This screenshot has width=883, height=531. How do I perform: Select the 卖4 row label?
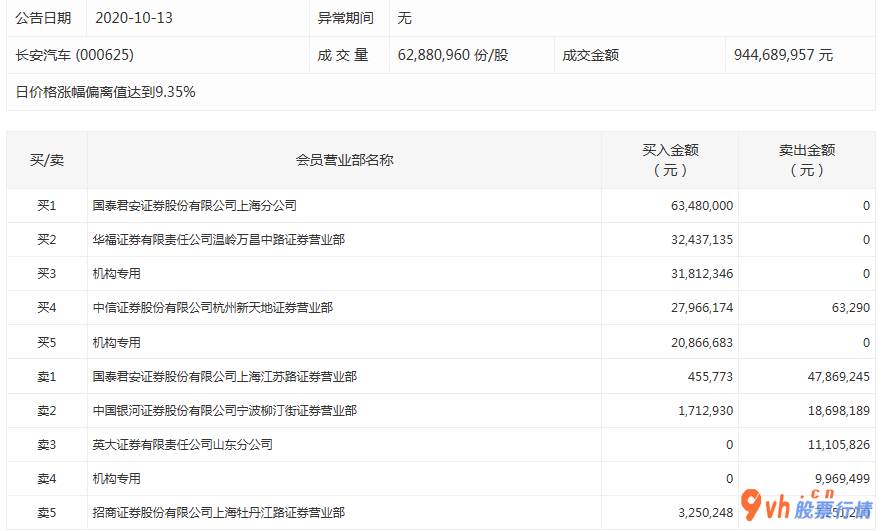pyautogui.click(x=47, y=479)
